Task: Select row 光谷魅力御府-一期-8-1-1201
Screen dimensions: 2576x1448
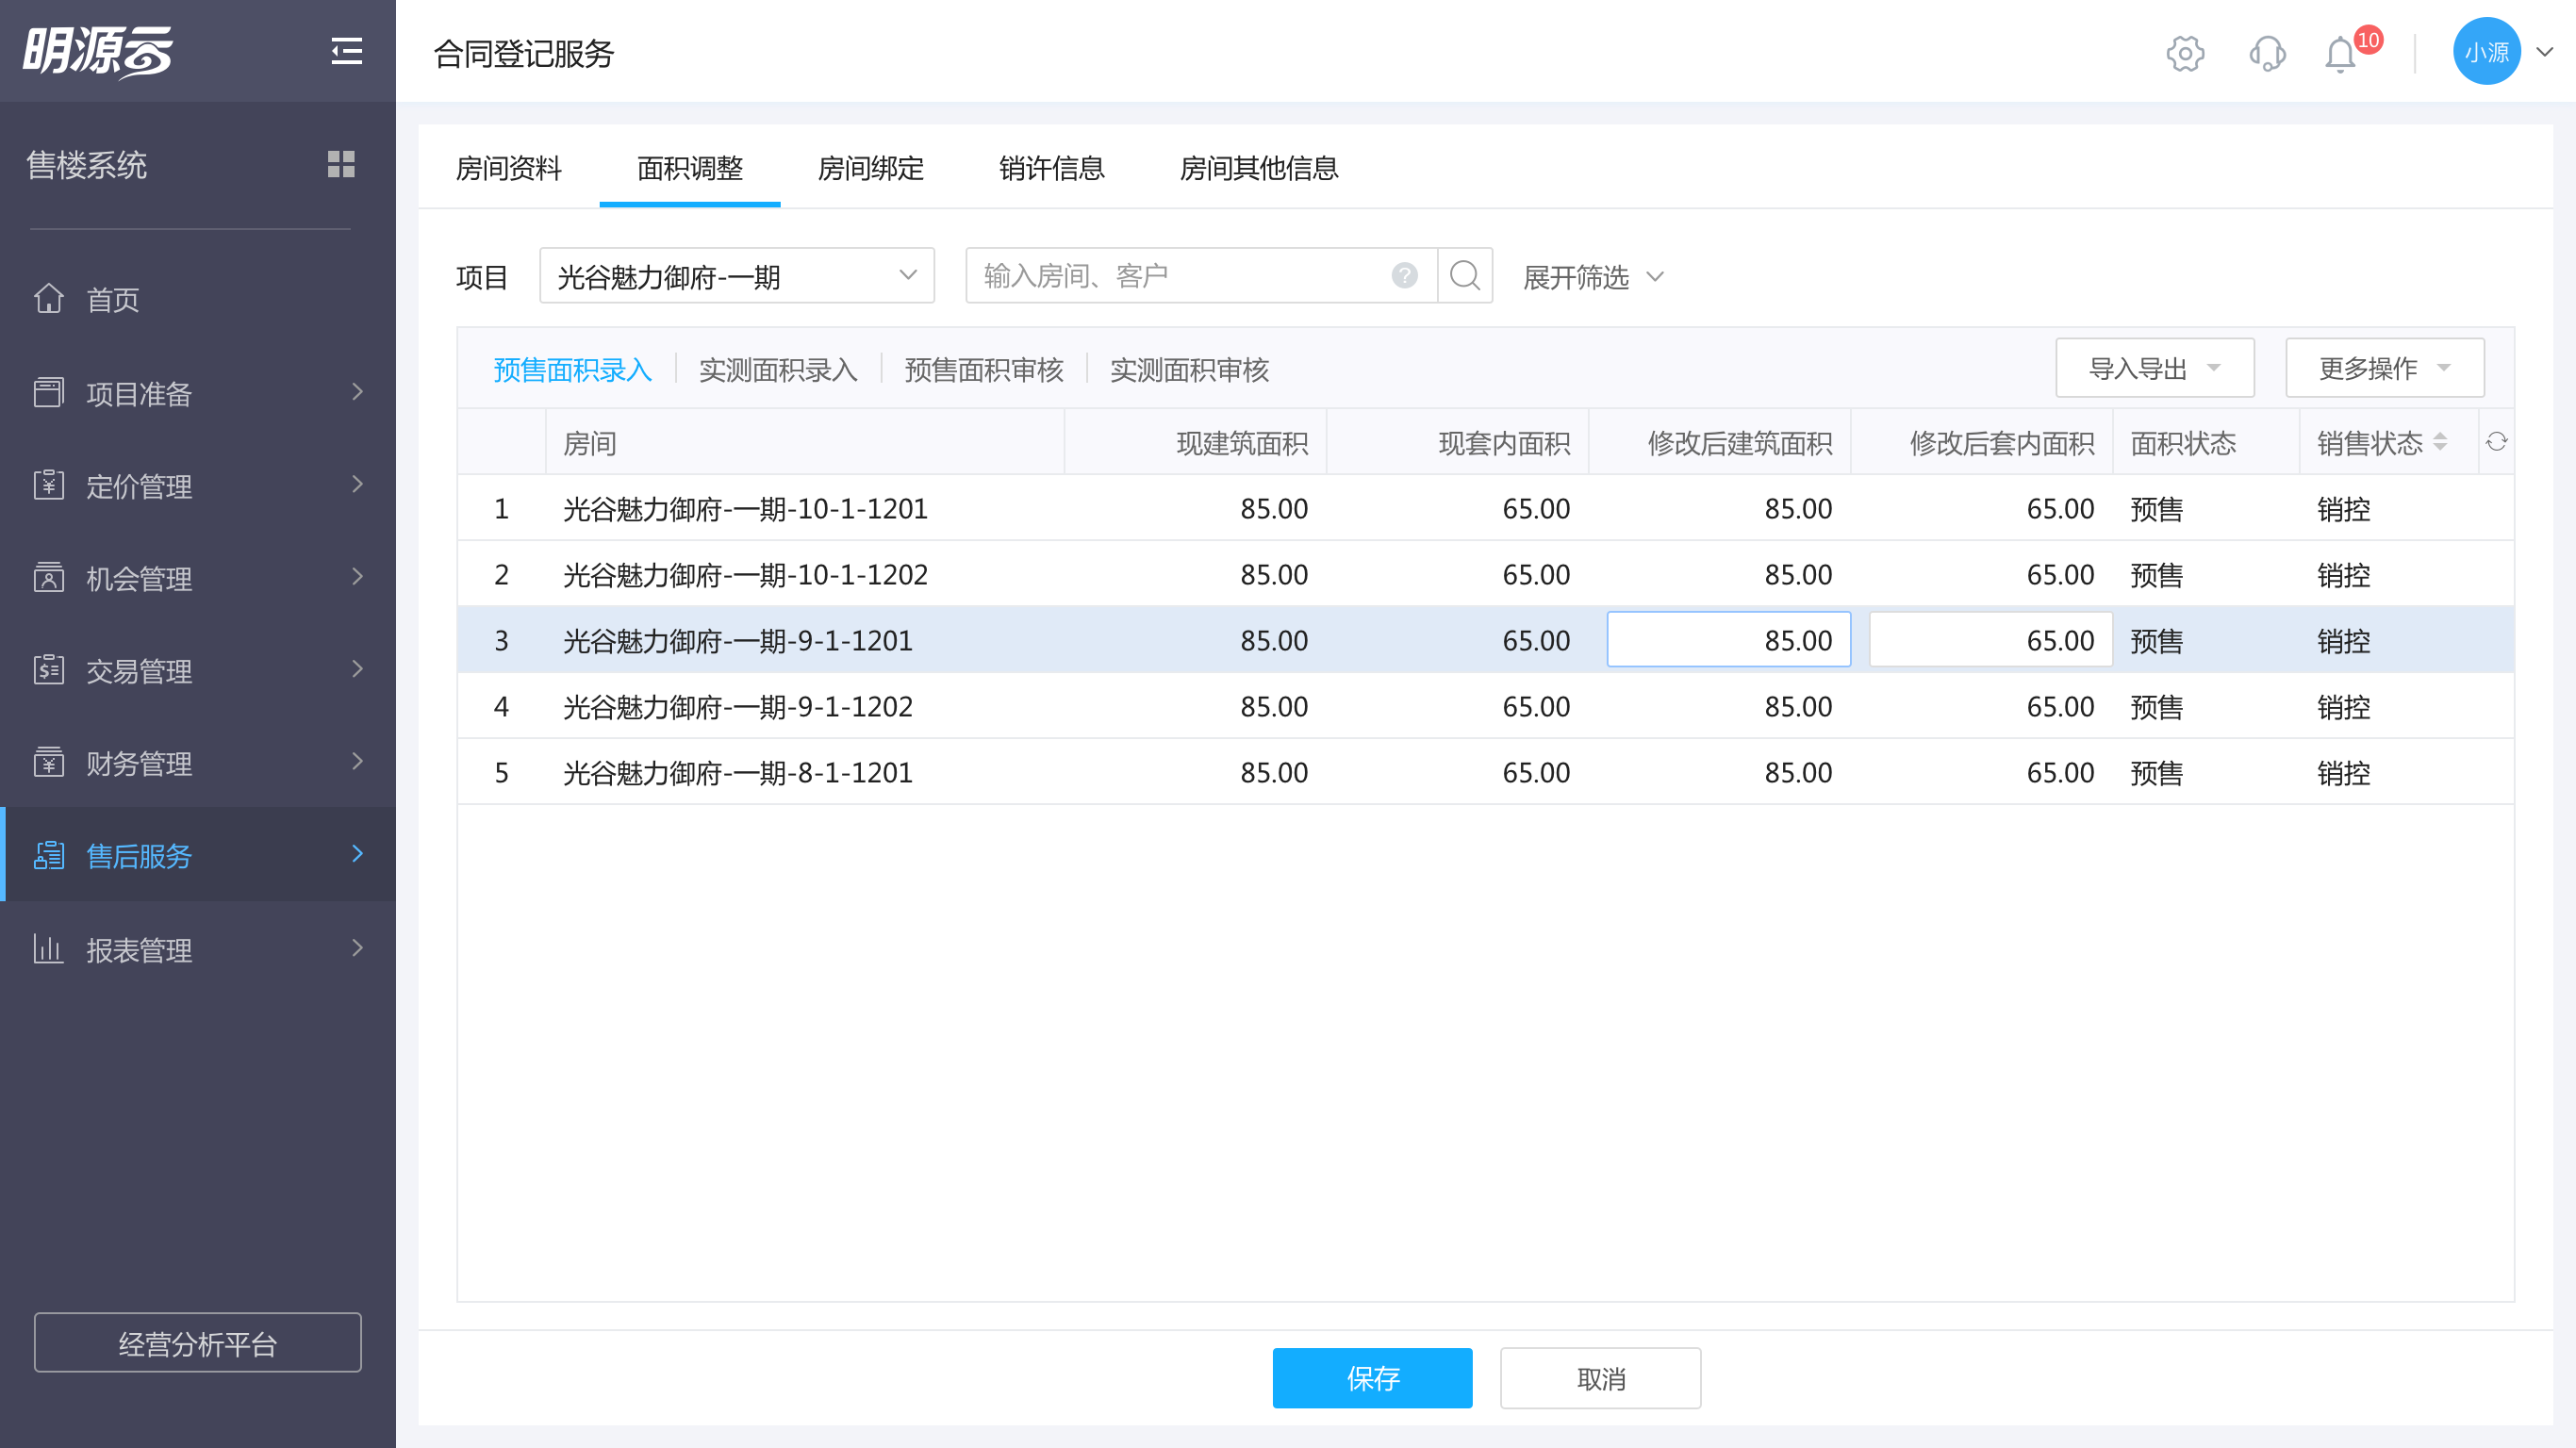Action: 1486,772
